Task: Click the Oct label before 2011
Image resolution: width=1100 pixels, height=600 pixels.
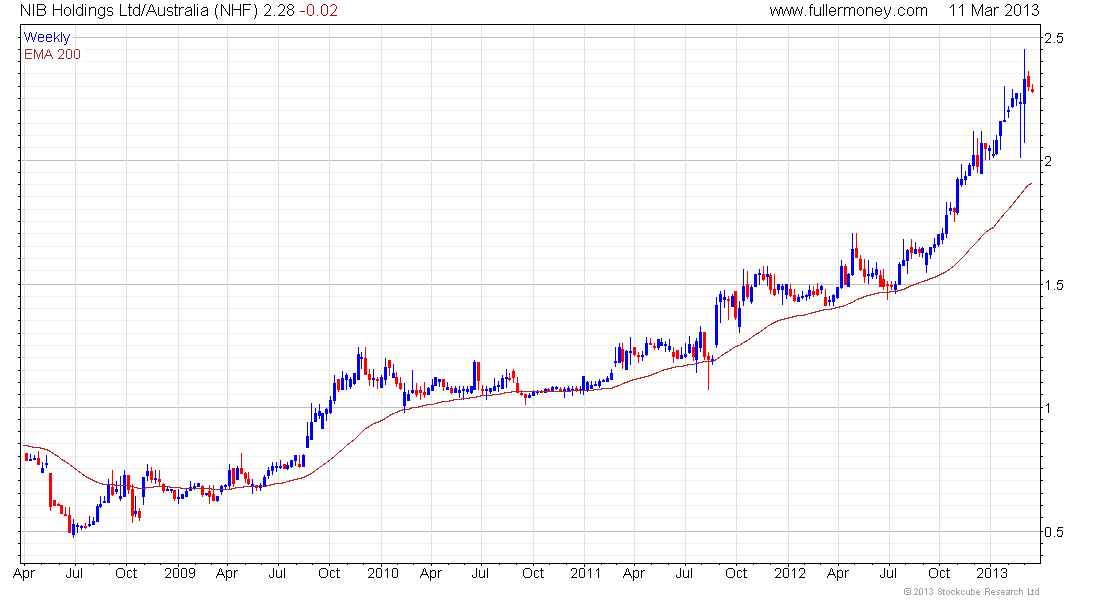Action: [533, 573]
